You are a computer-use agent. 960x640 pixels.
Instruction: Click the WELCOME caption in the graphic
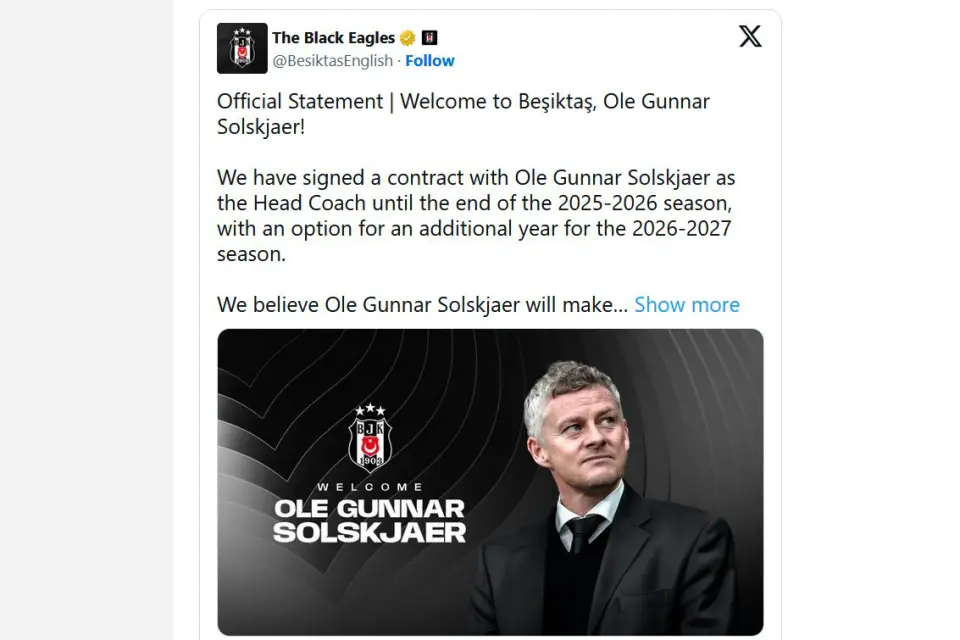[370, 487]
